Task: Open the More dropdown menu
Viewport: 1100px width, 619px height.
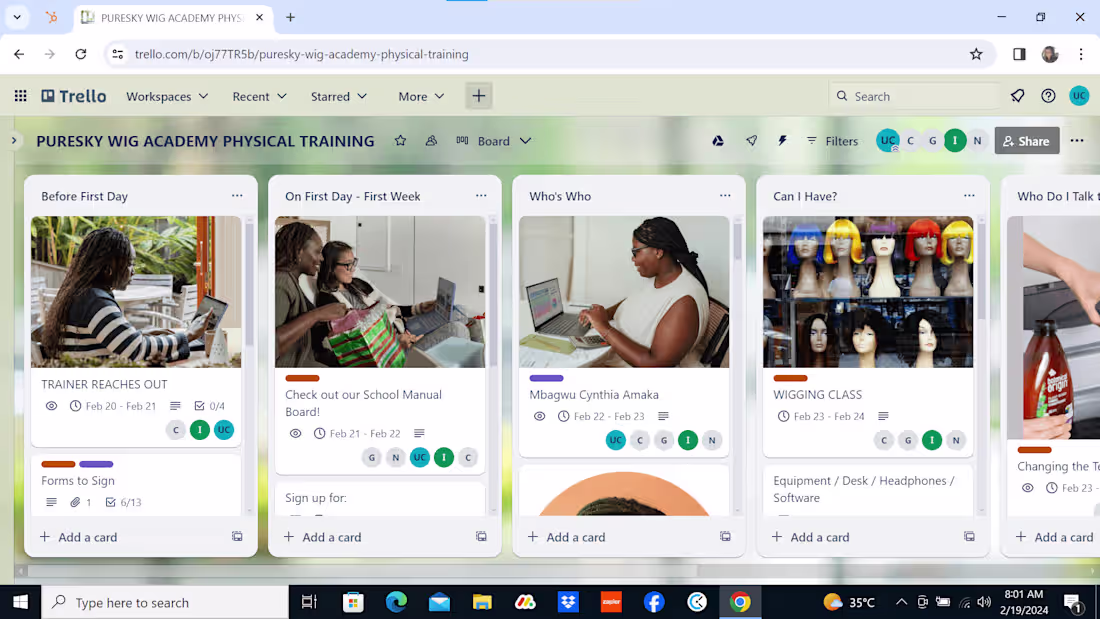Action: click(x=421, y=96)
